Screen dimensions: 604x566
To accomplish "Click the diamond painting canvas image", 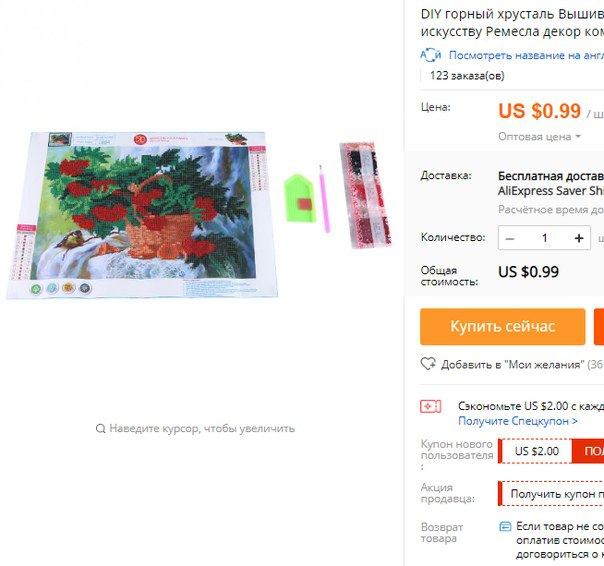I will tap(142, 215).
